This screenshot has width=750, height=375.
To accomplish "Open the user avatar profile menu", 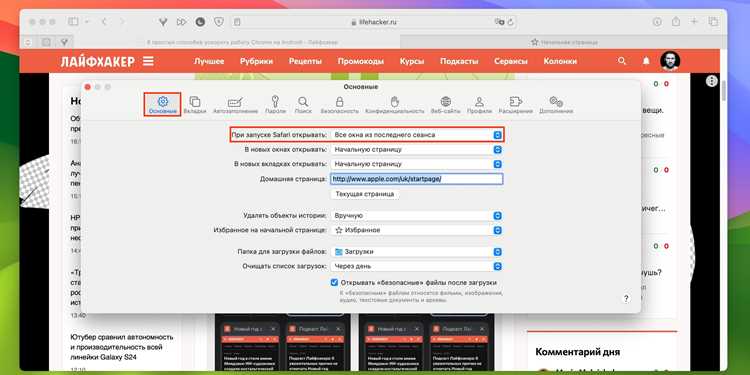I will 670,61.
